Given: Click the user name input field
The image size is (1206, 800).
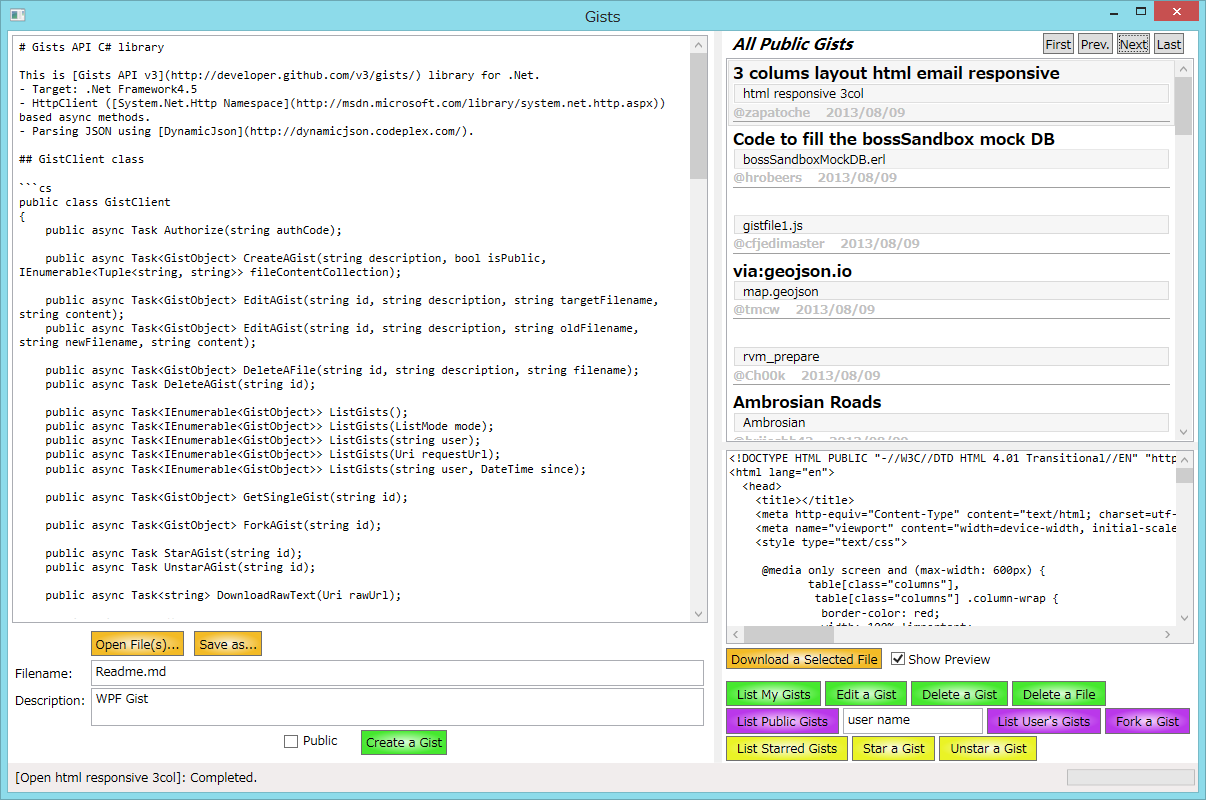Looking at the screenshot, I should pos(913,721).
